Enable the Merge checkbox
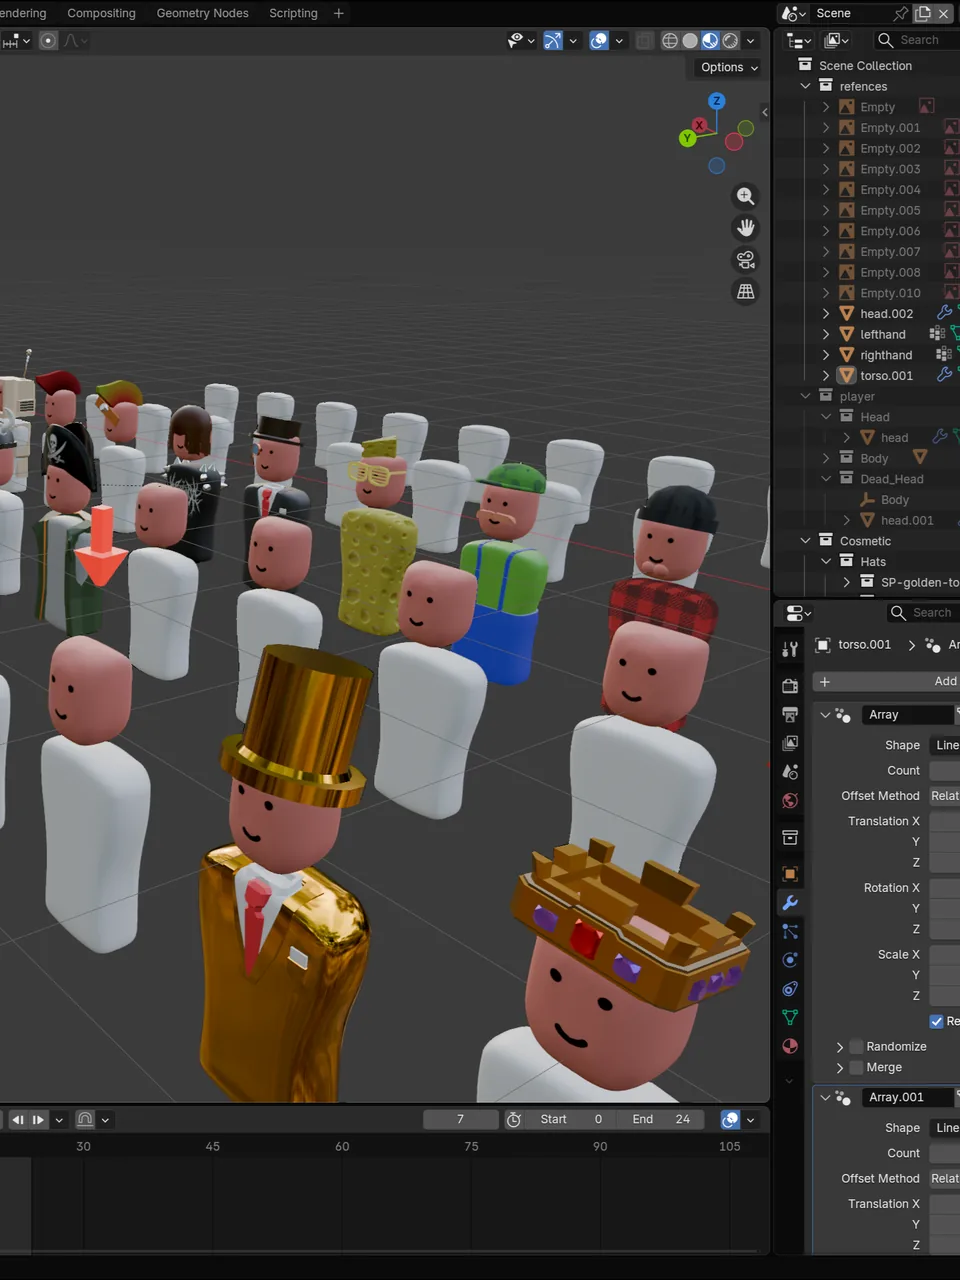The image size is (960, 1280). [856, 1067]
